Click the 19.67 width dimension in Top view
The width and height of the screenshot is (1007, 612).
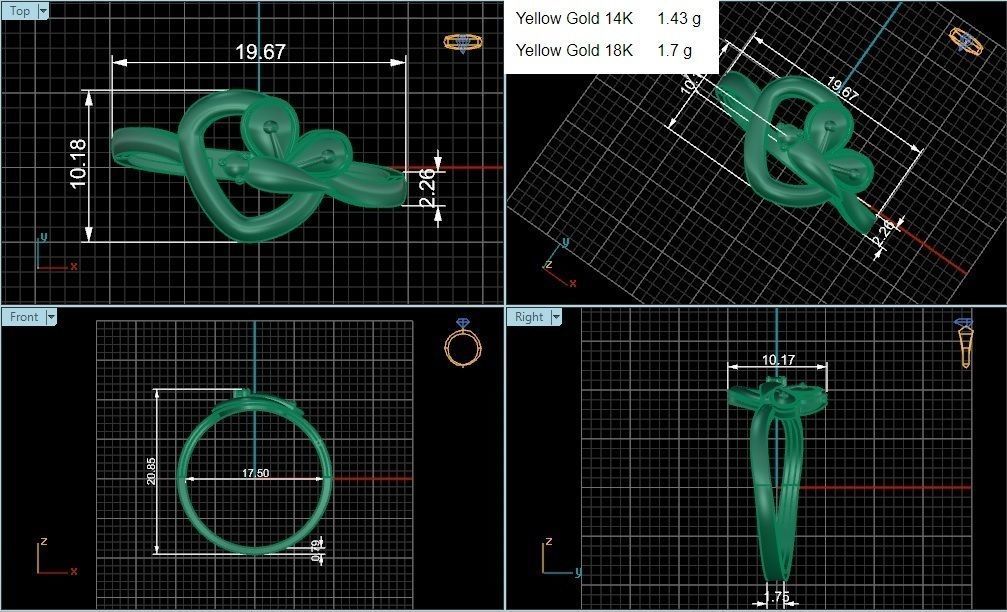click(x=260, y=51)
